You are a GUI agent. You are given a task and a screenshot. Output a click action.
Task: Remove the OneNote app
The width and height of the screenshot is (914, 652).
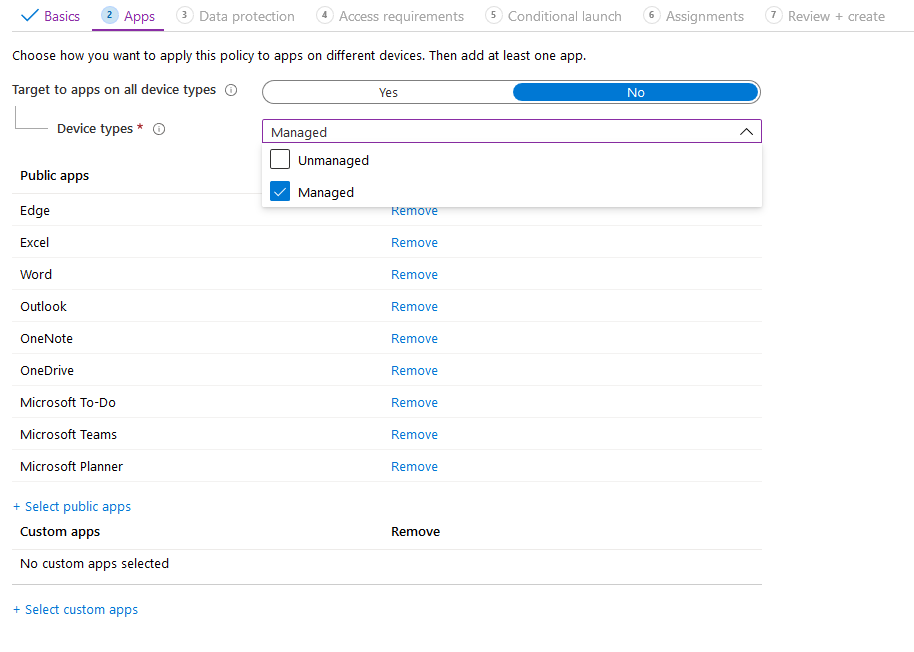point(414,339)
